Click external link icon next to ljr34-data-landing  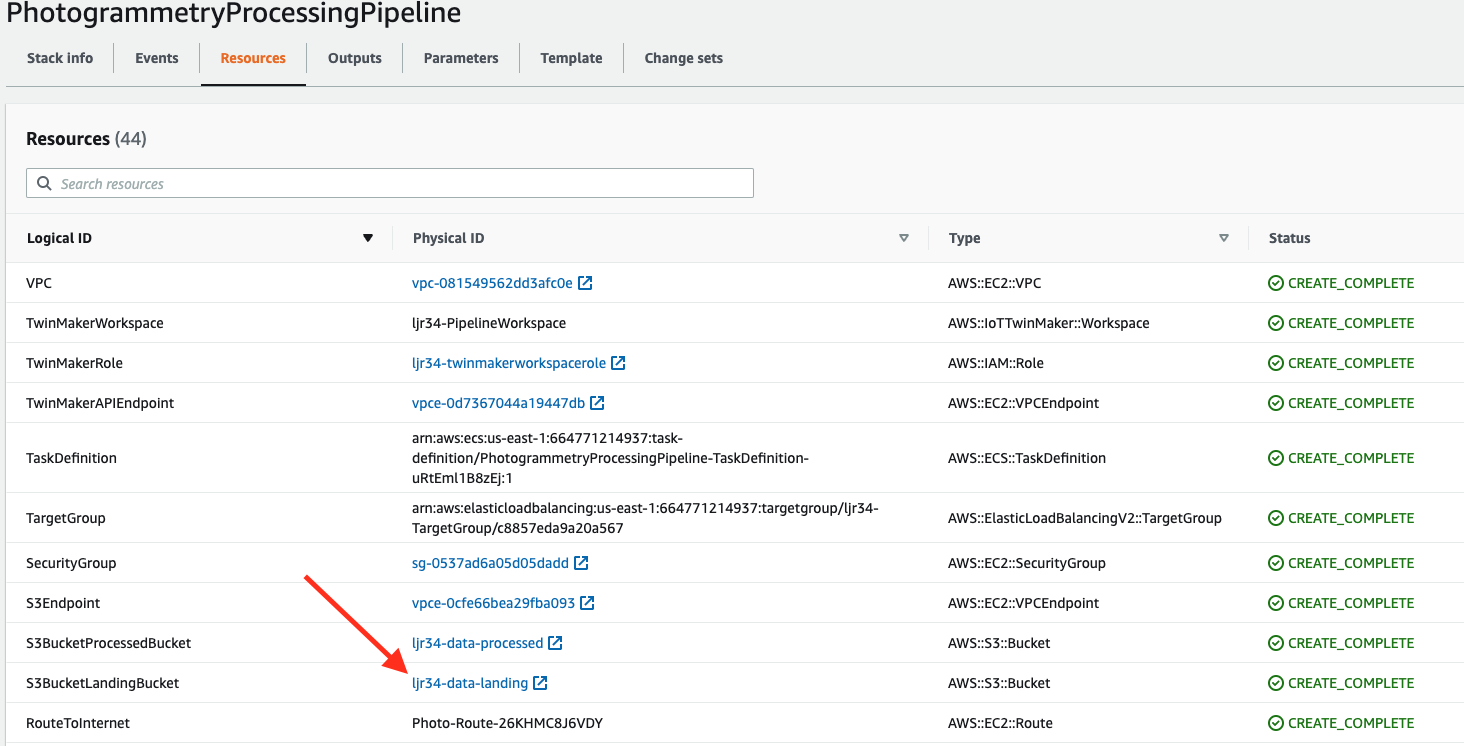(540, 683)
